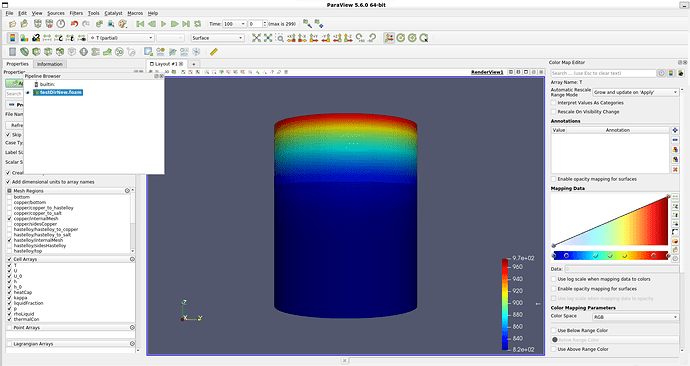This screenshot has width=690, height=366.
Task: Rotate view 90 degrees clockwise icon
Action: pos(360,38)
